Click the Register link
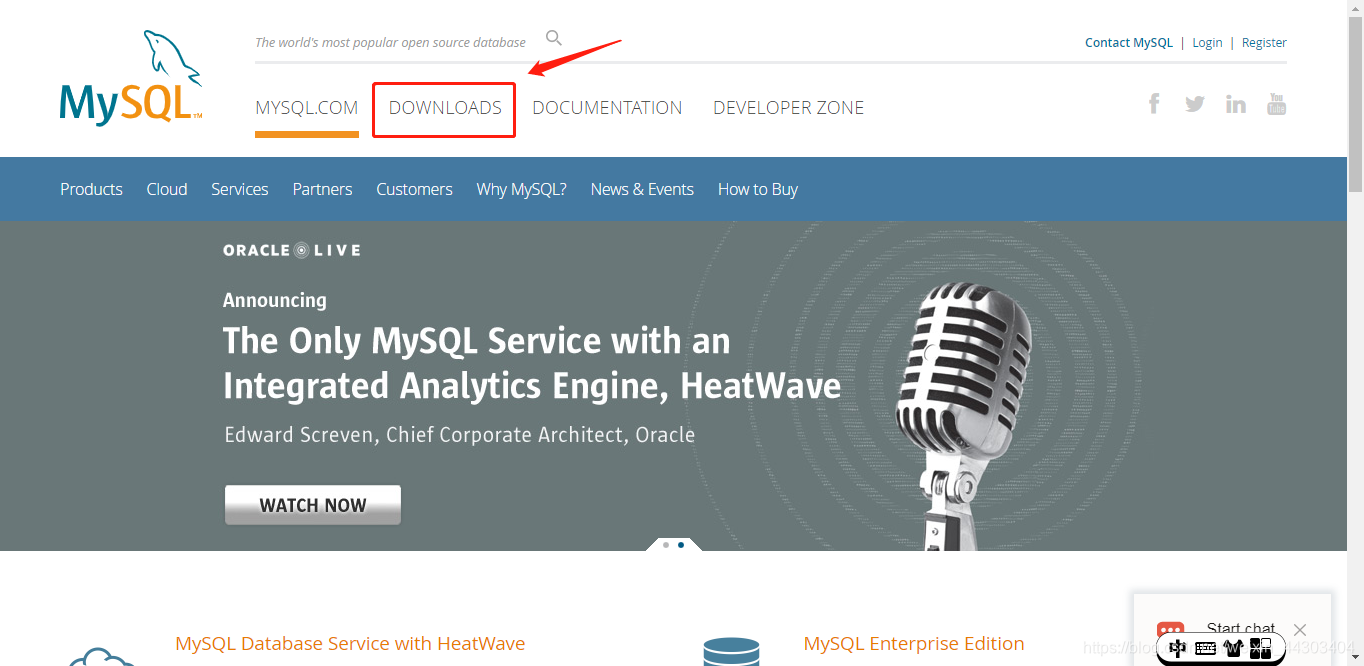Viewport: 1364px width, 666px height. point(1264,43)
